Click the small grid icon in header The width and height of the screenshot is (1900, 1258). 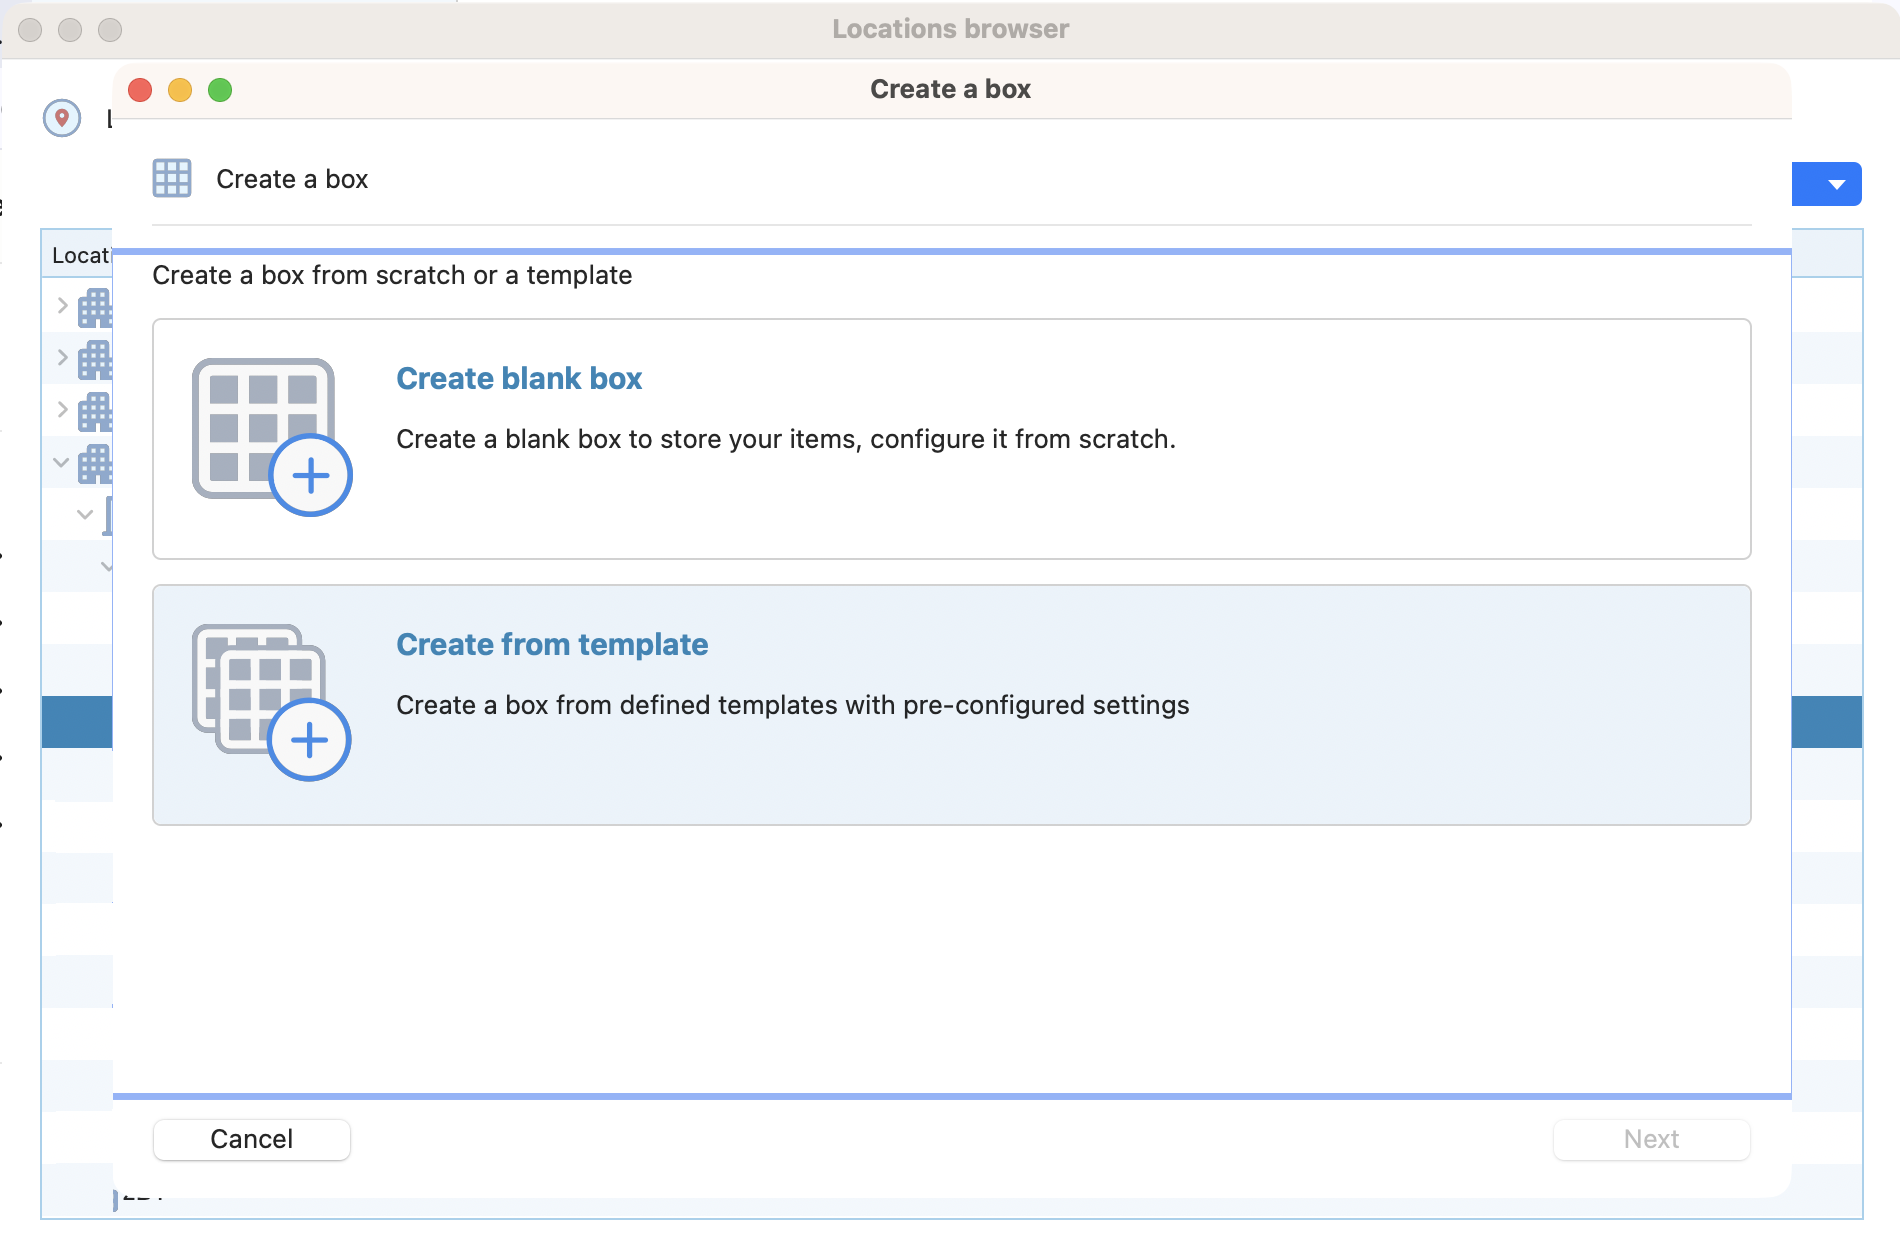point(172,179)
